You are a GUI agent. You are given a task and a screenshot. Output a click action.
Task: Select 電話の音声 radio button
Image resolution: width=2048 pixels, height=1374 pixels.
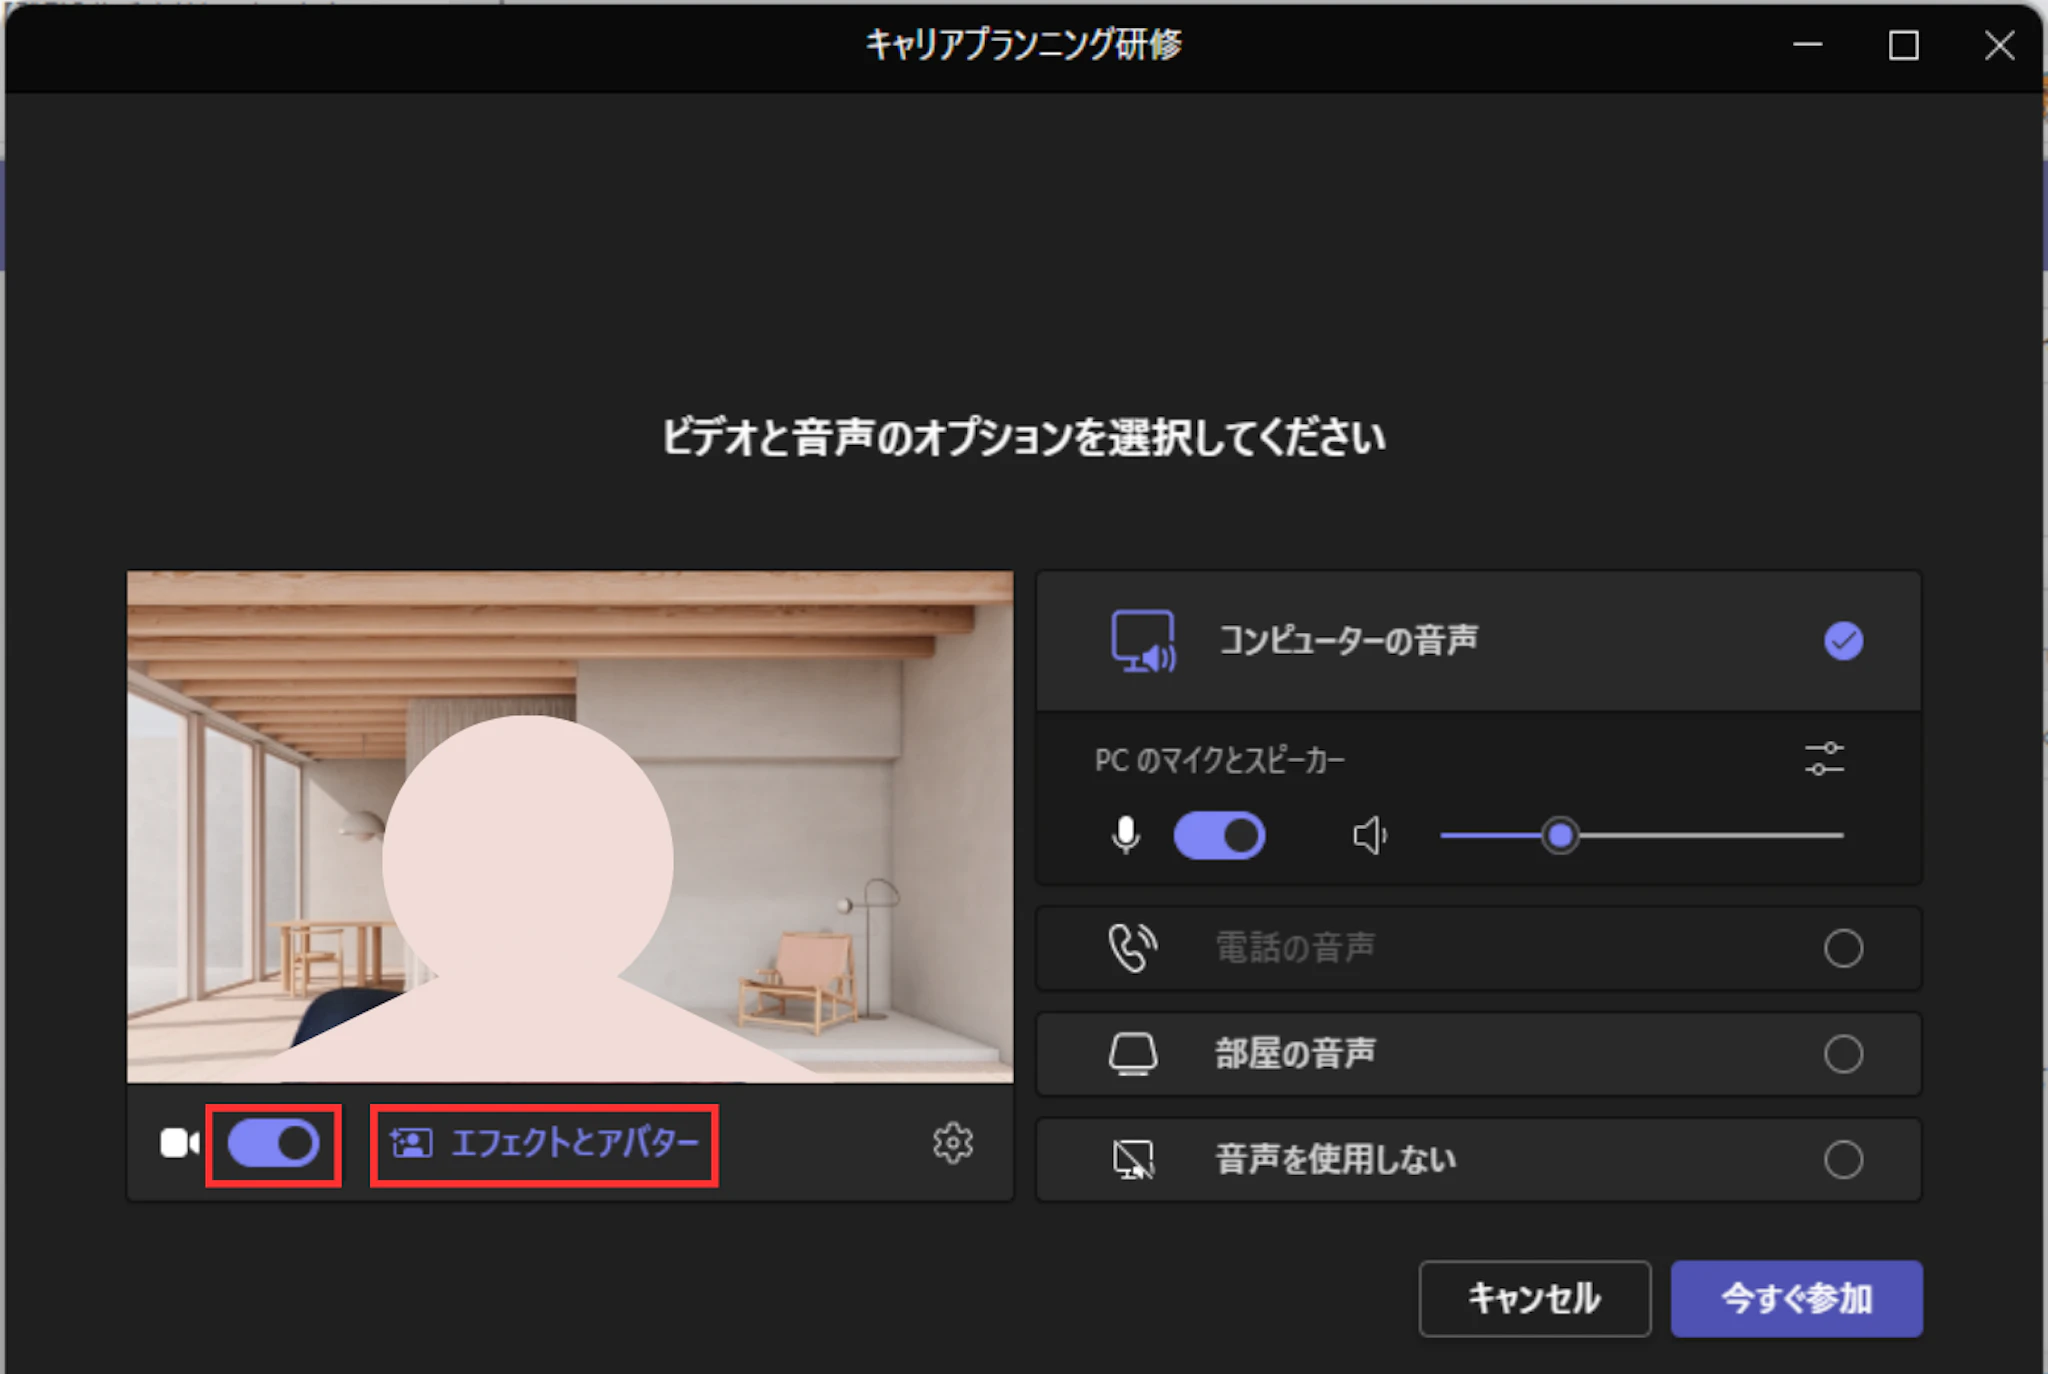(1843, 948)
